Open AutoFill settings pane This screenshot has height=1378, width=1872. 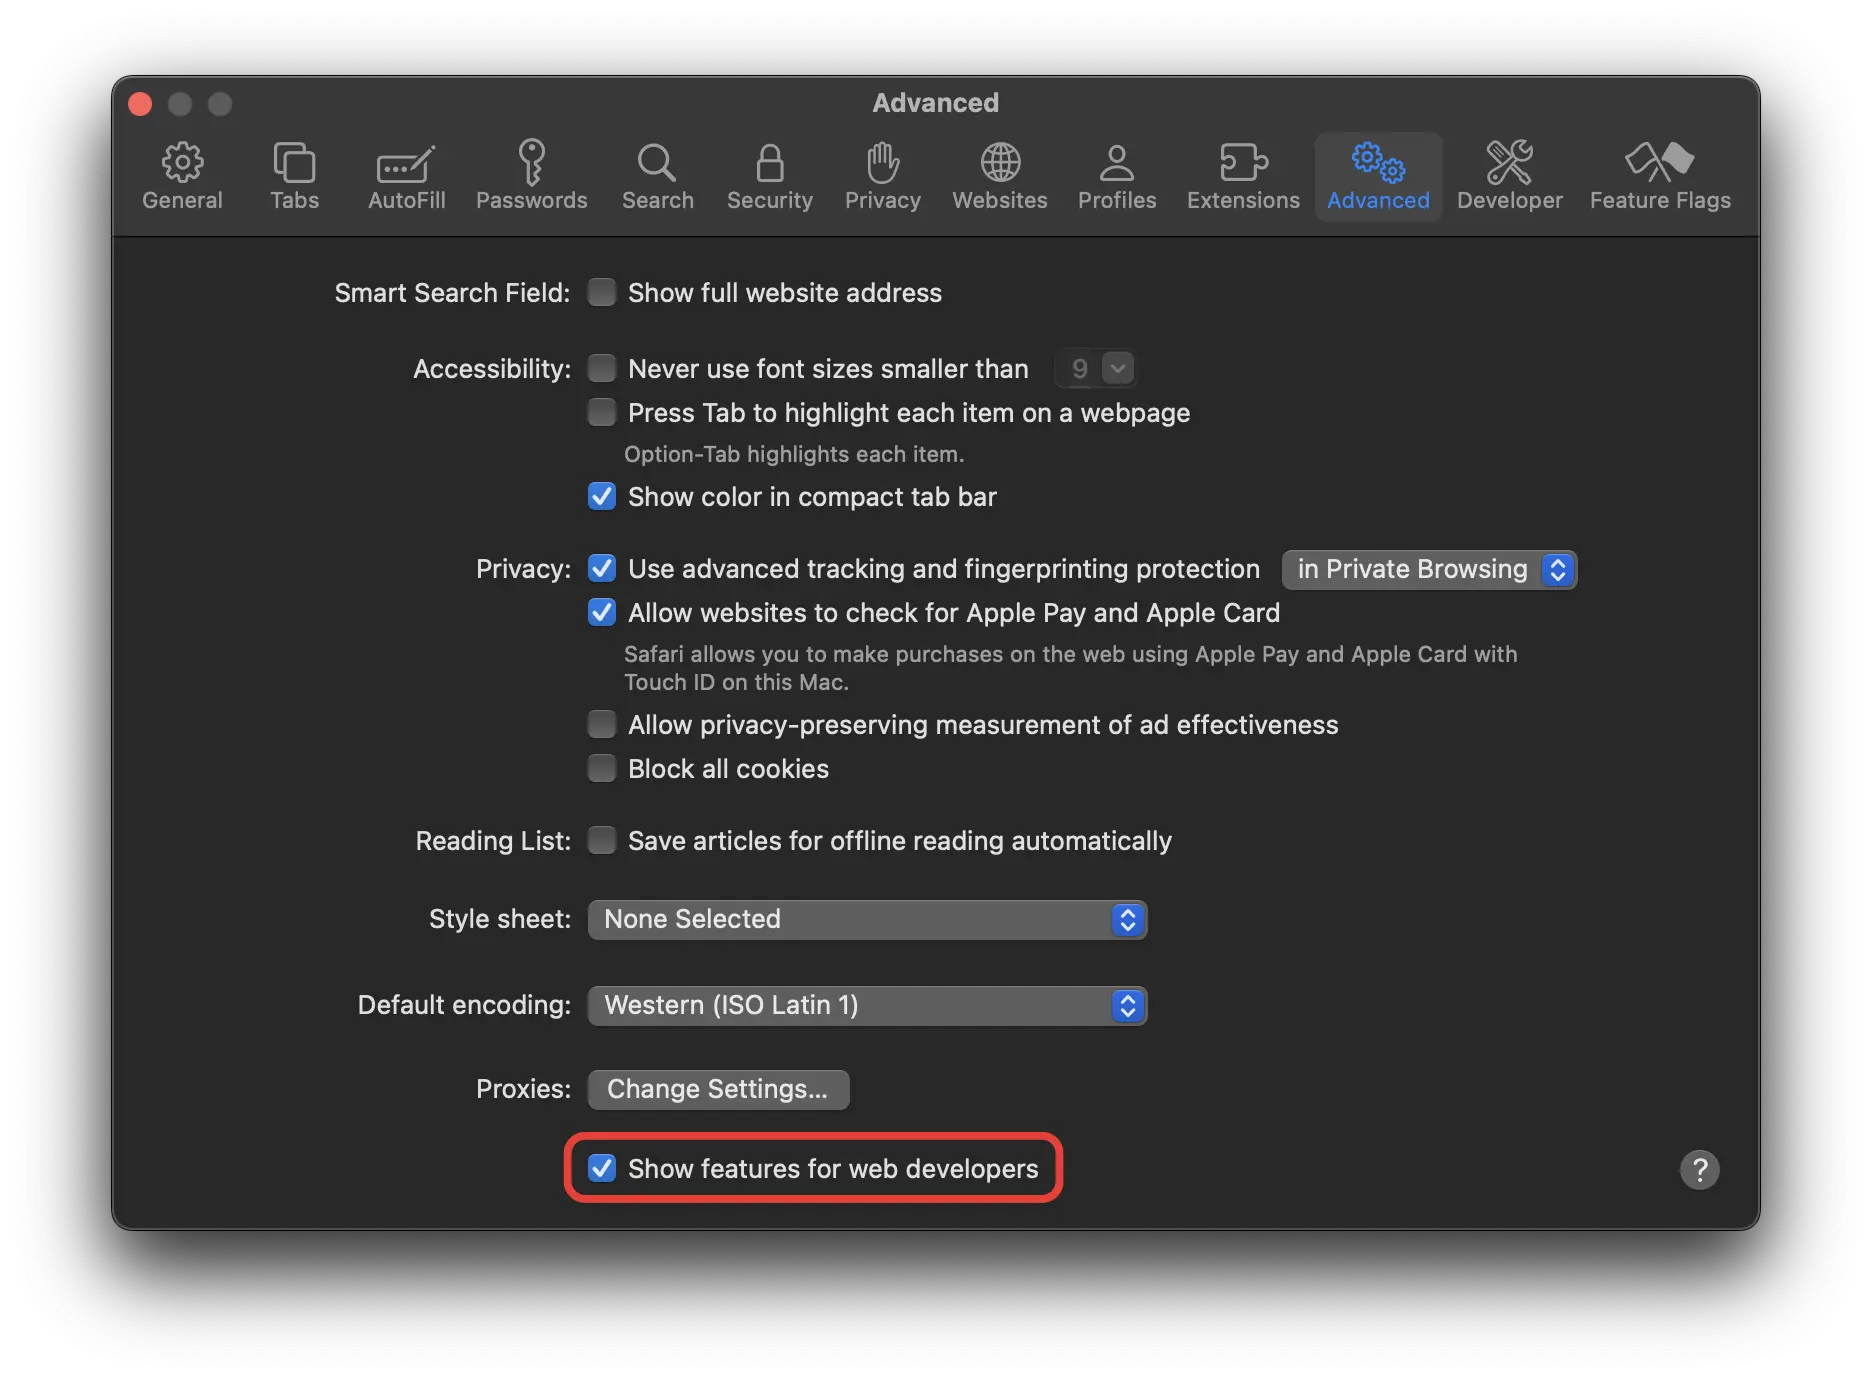point(406,176)
